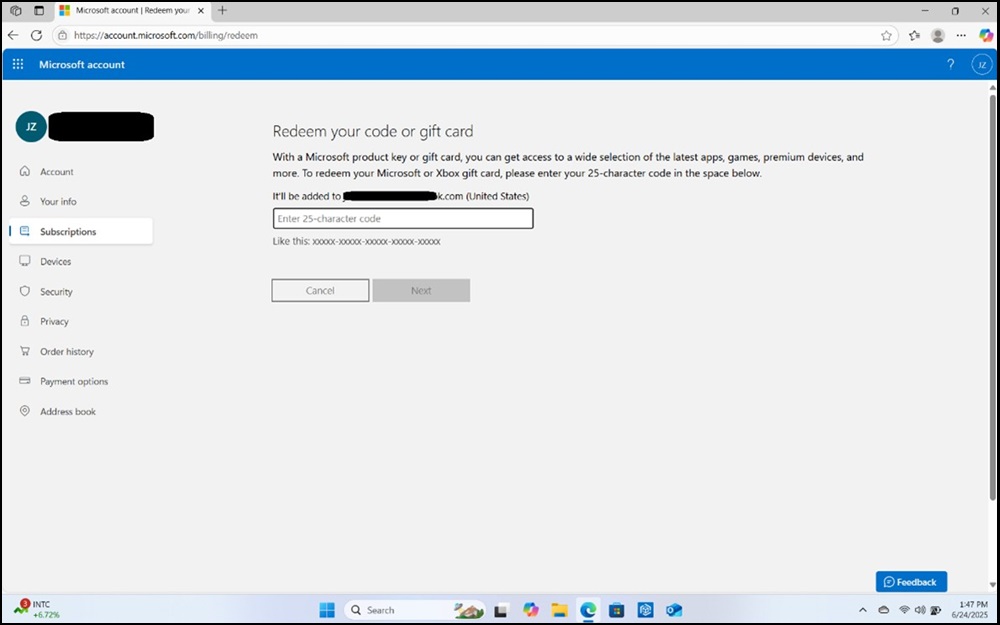This screenshot has width=1000, height=625.
Task: Click the browser back arrow
Action: 13,35
